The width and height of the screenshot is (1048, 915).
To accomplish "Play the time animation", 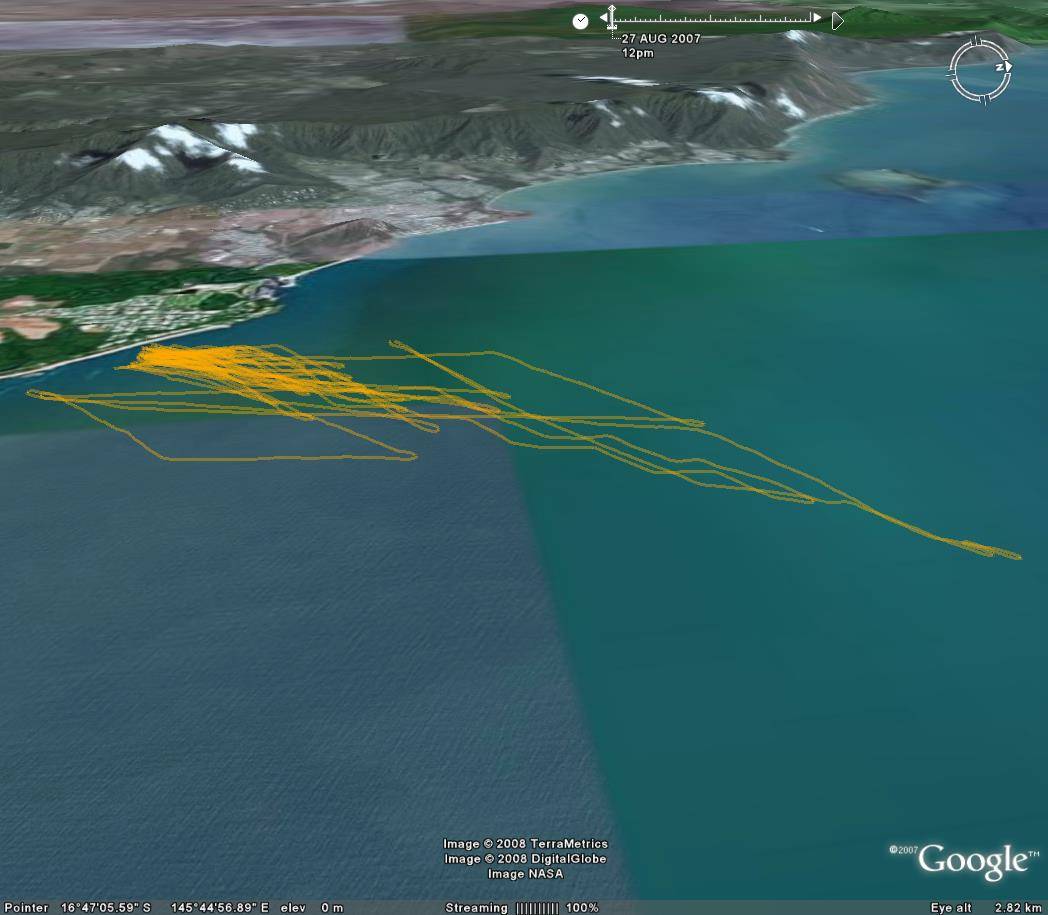I will click(x=838, y=20).
